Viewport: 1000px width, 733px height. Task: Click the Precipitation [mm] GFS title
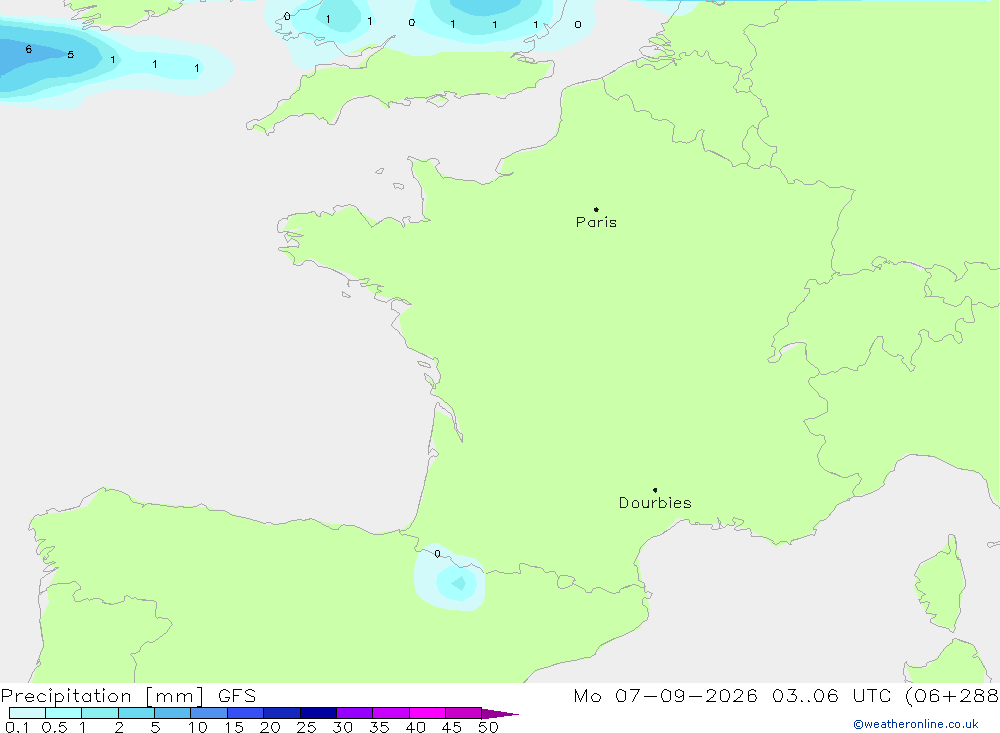(128, 695)
